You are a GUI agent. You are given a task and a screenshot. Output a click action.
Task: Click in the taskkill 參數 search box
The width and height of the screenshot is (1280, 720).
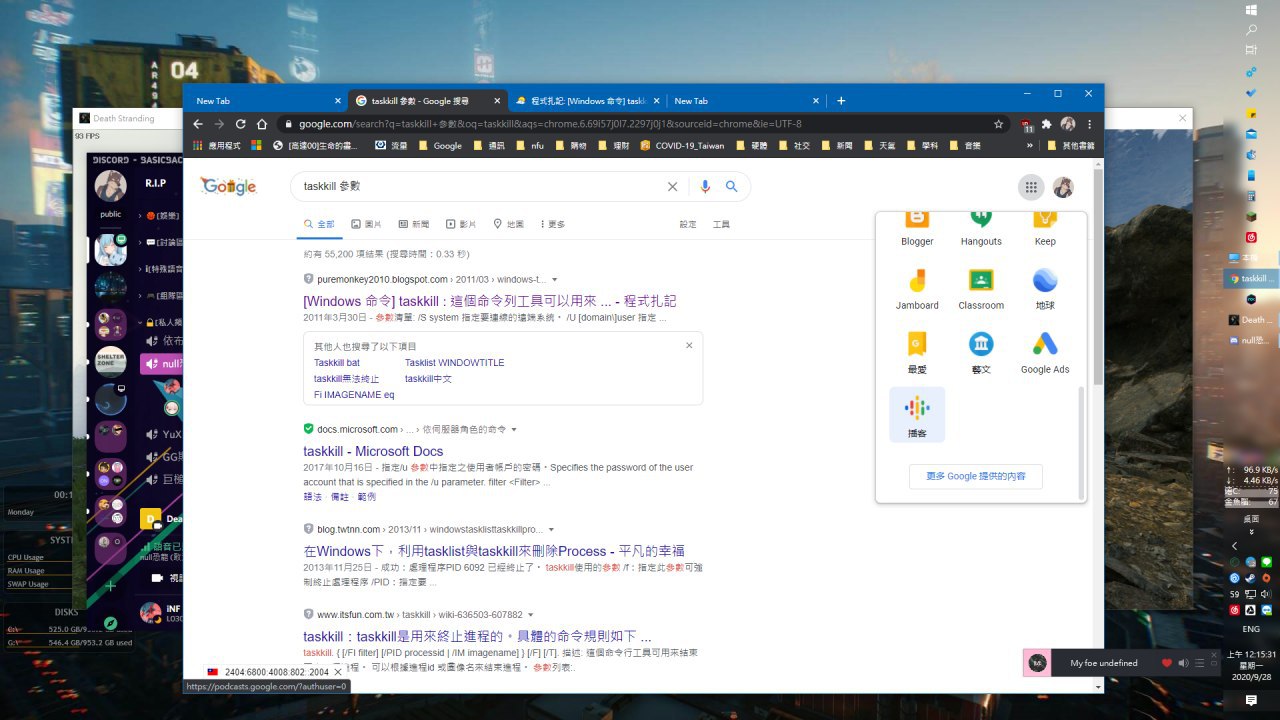[480, 187]
